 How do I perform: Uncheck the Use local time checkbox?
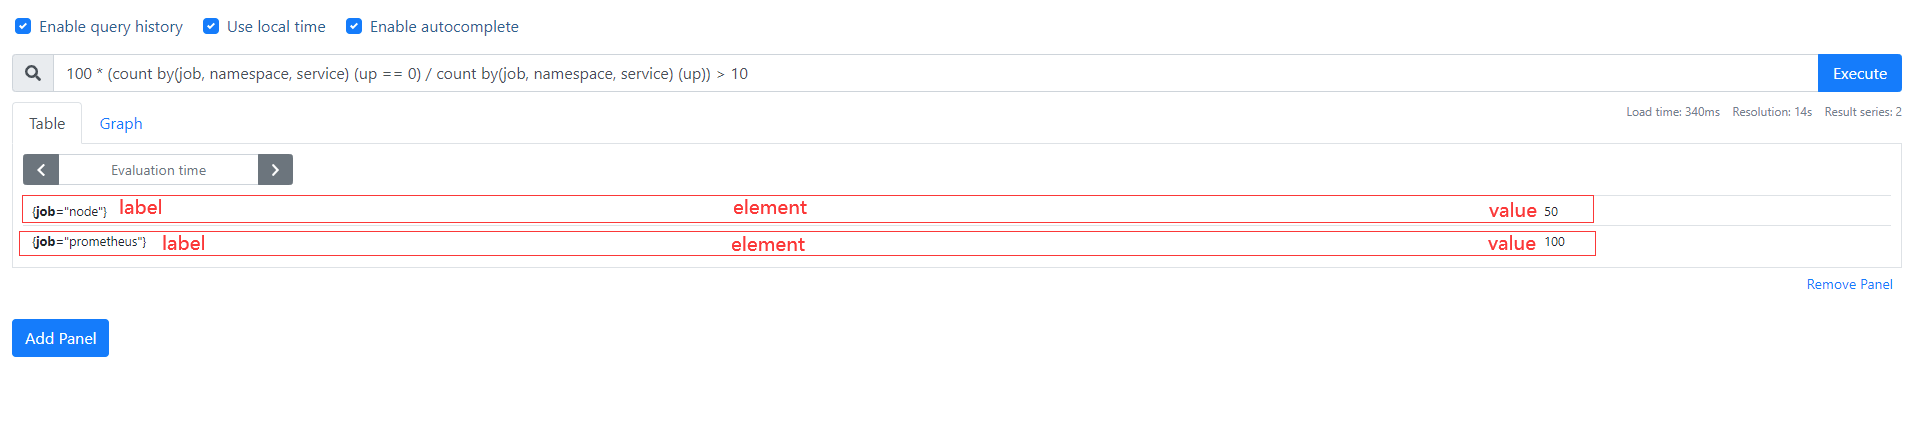click(211, 26)
